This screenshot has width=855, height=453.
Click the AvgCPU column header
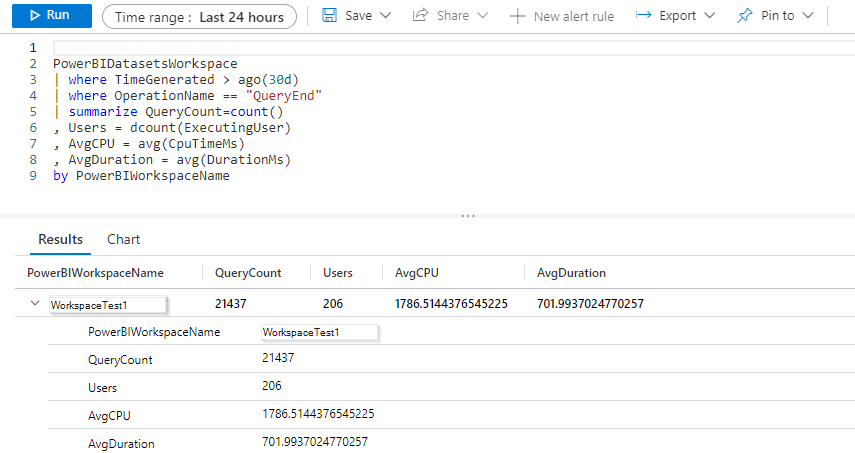pos(417,273)
